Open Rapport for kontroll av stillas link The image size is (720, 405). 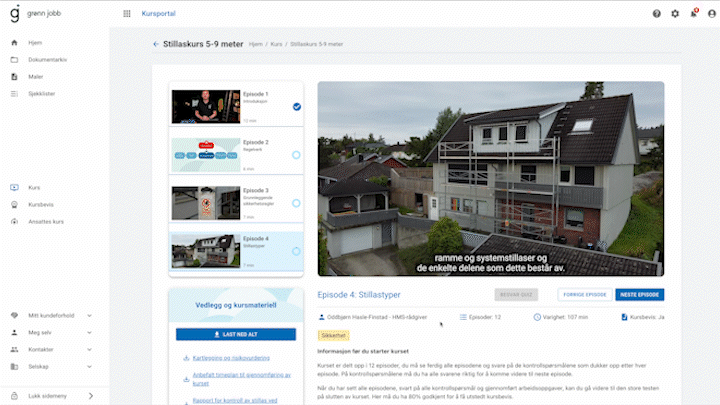[x=235, y=400]
